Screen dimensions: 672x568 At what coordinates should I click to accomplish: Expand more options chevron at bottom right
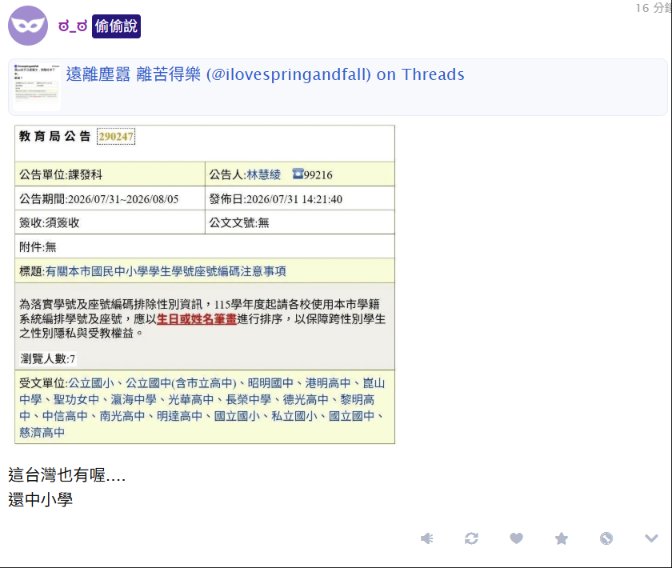651,538
